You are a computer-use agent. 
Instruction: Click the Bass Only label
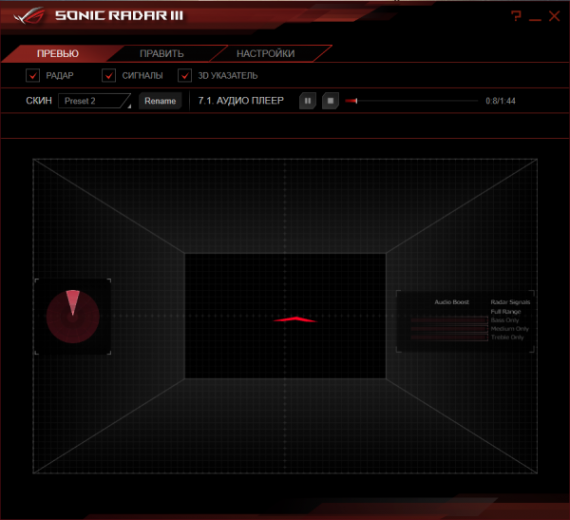(x=505, y=320)
